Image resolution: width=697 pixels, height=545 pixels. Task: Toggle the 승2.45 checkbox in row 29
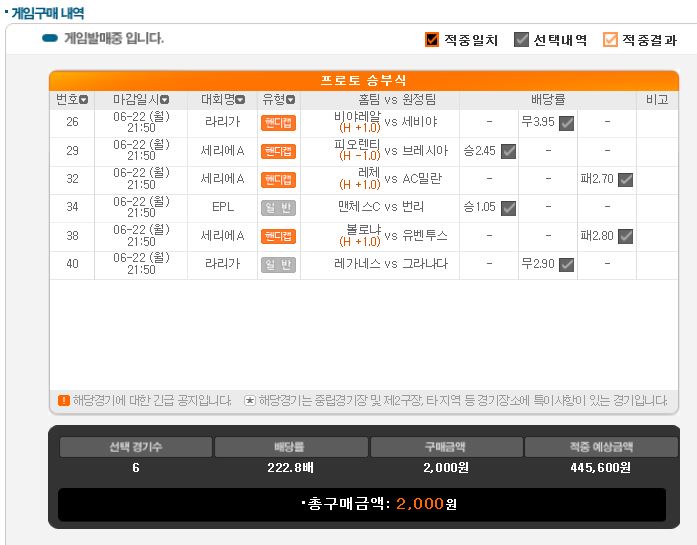pos(508,151)
